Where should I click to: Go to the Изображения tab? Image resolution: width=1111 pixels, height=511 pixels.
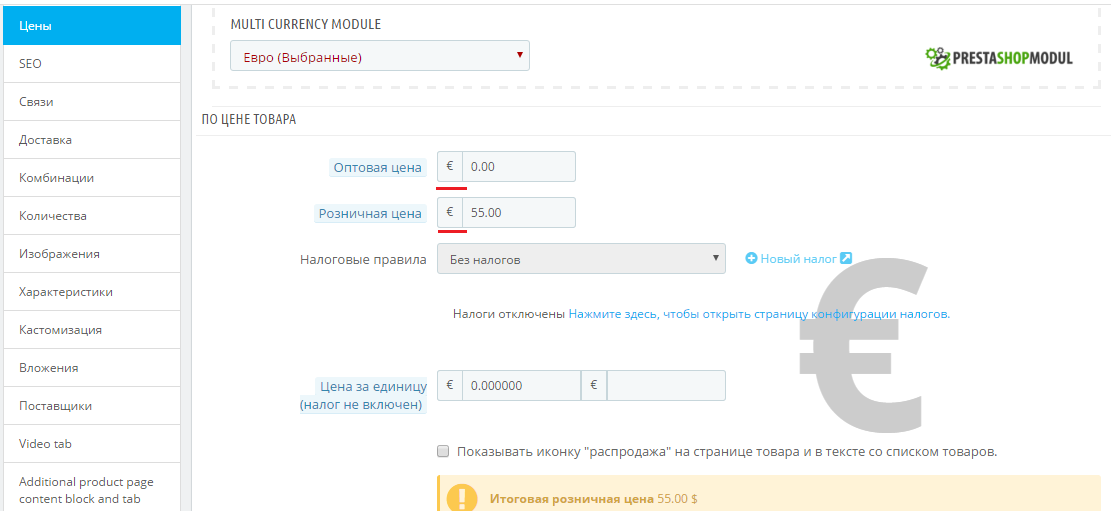[92, 254]
